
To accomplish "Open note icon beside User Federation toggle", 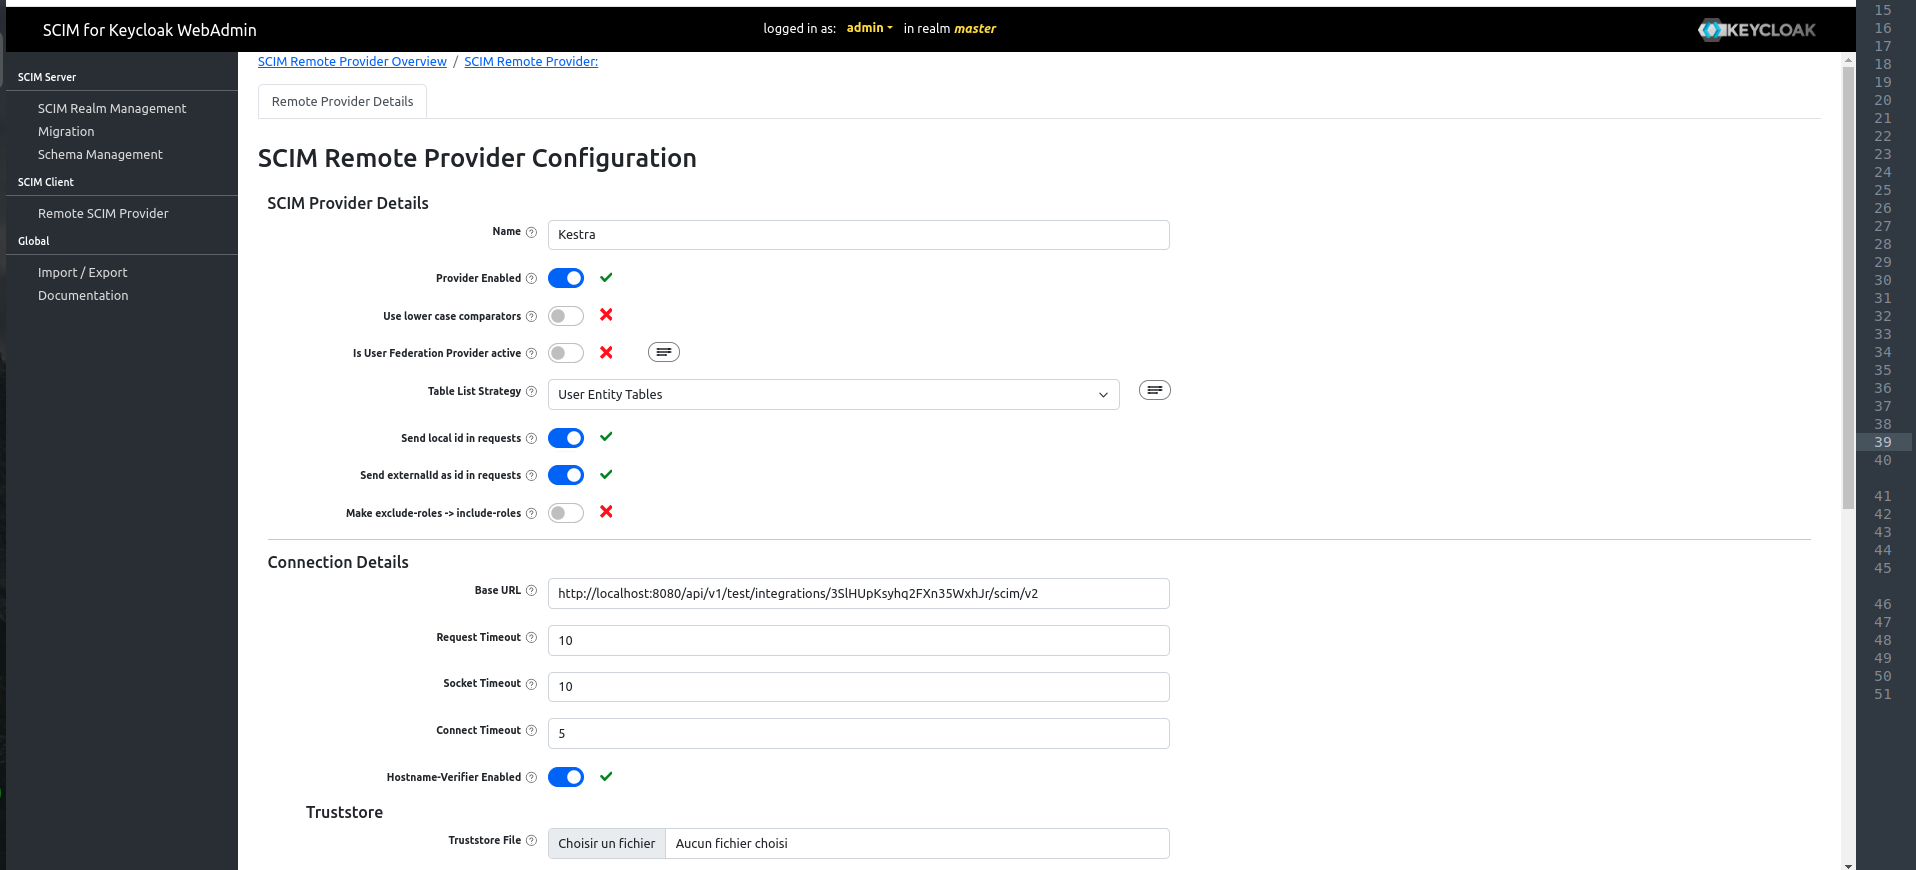I will [663, 352].
